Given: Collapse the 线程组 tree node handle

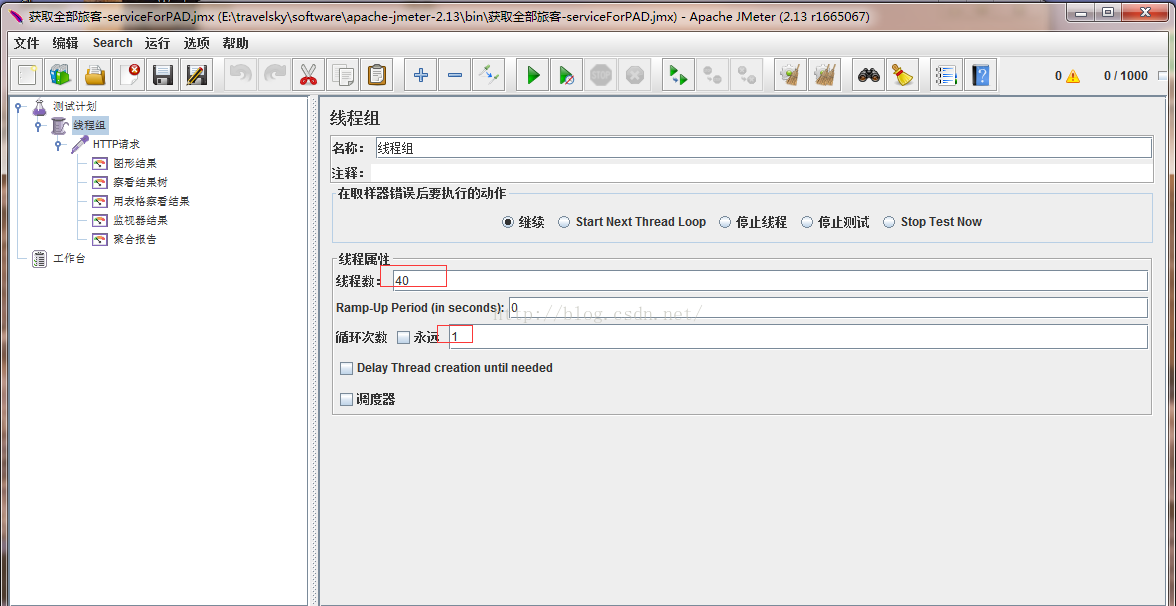Looking at the screenshot, I should [x=38, y=126].
